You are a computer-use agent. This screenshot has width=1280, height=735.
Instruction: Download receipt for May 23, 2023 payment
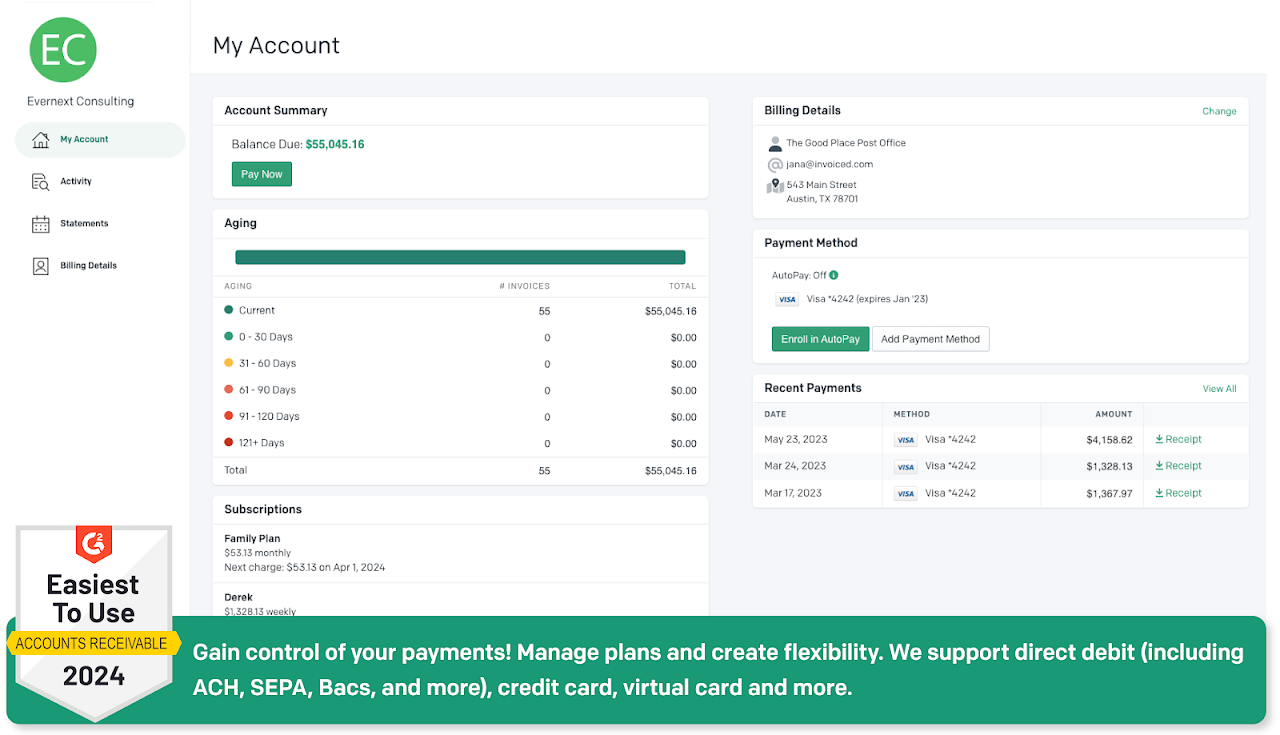pyautogui.click(x=1178, y=440)
